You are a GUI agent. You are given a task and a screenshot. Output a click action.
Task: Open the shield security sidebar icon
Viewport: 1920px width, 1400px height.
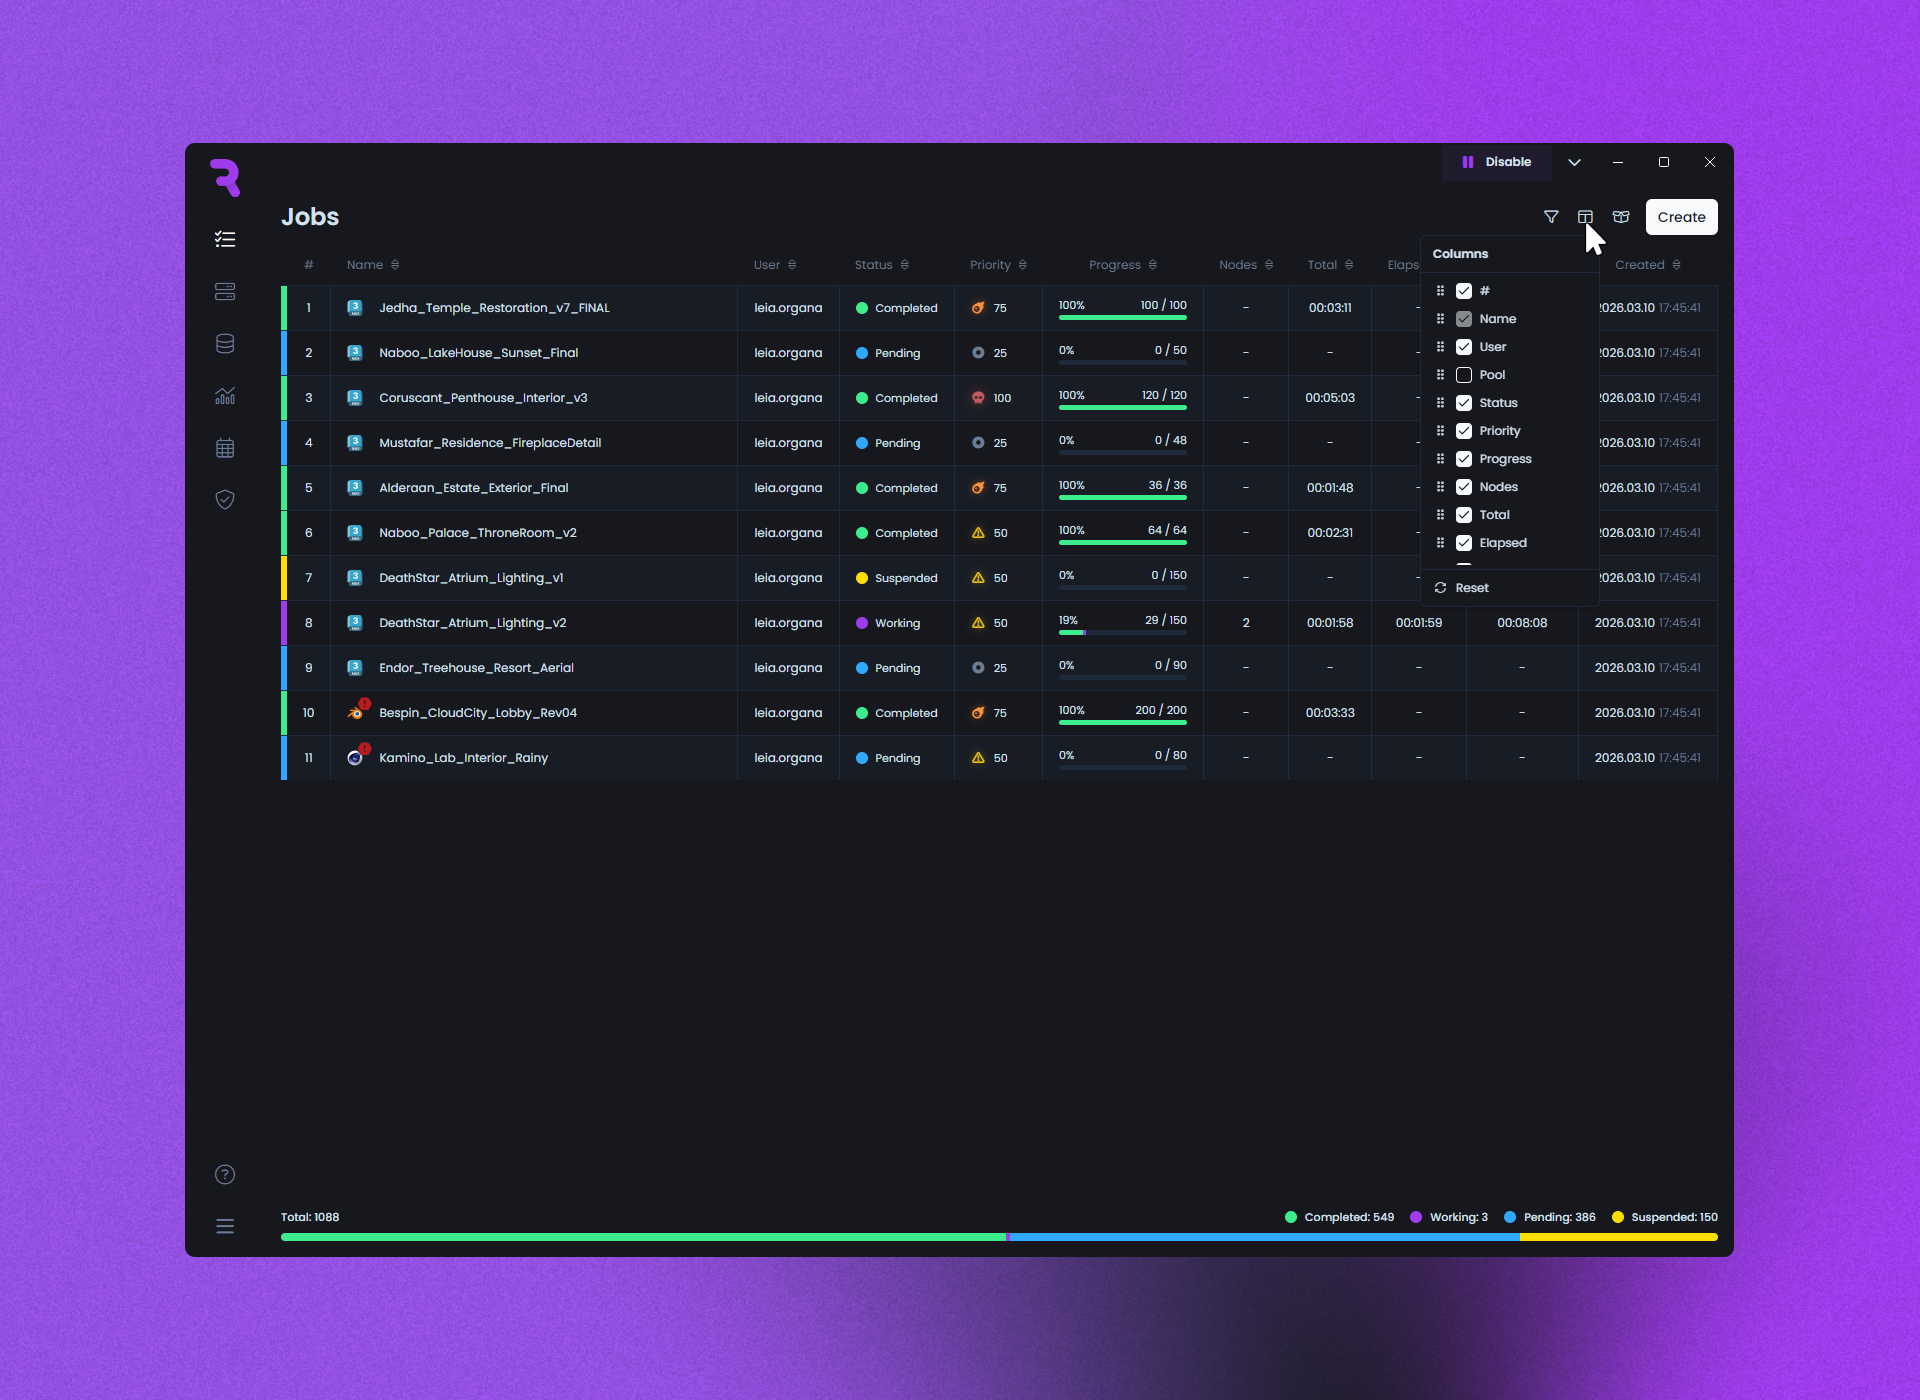(225, 499)
